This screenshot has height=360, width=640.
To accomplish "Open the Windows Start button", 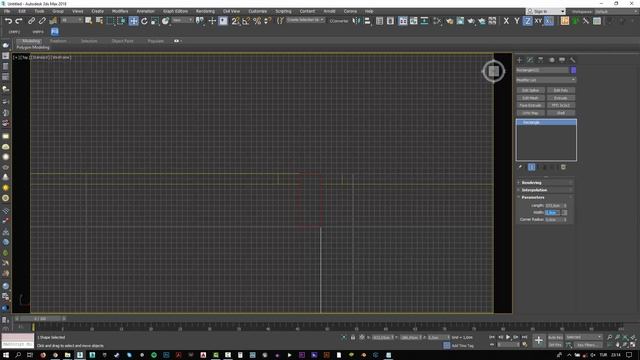I will tap(6, 355).
